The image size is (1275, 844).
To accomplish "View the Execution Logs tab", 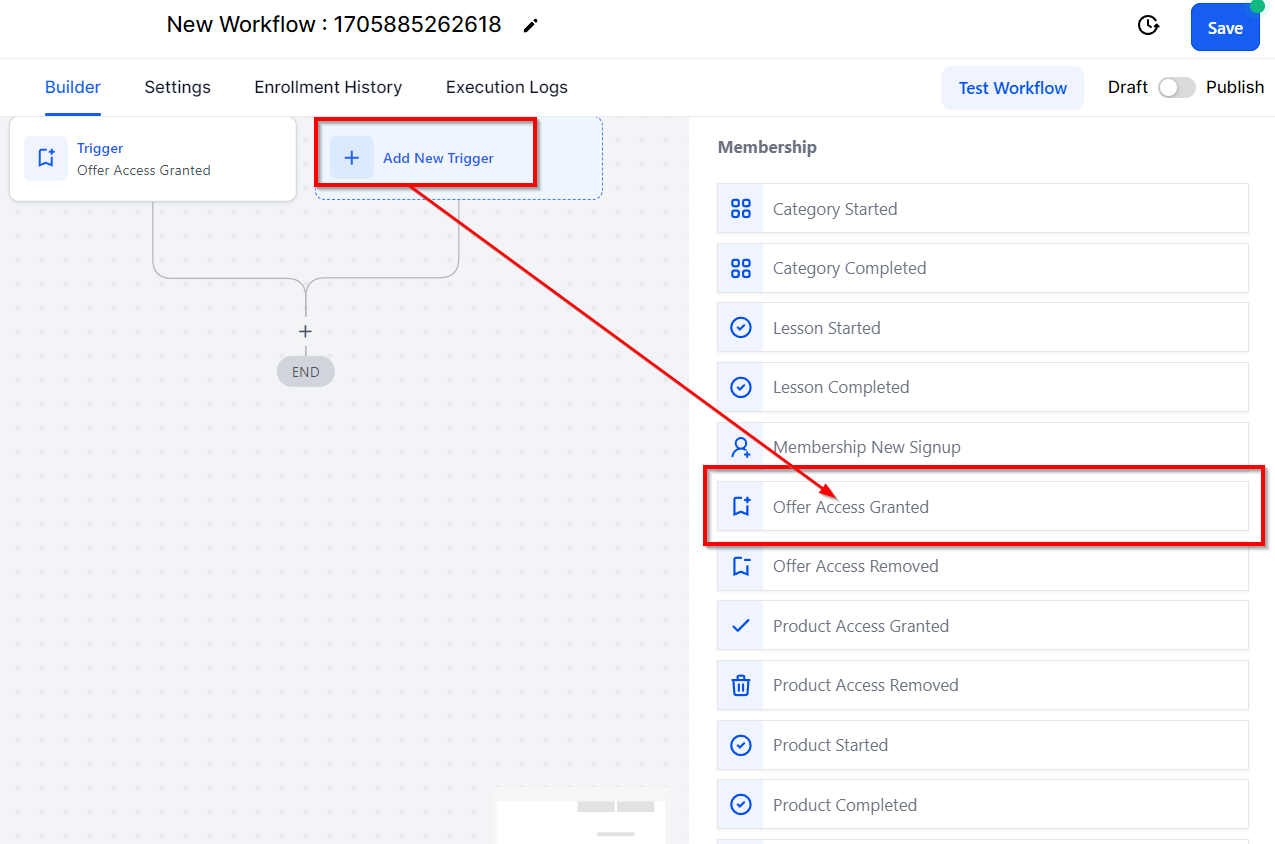I will point(507,87).
